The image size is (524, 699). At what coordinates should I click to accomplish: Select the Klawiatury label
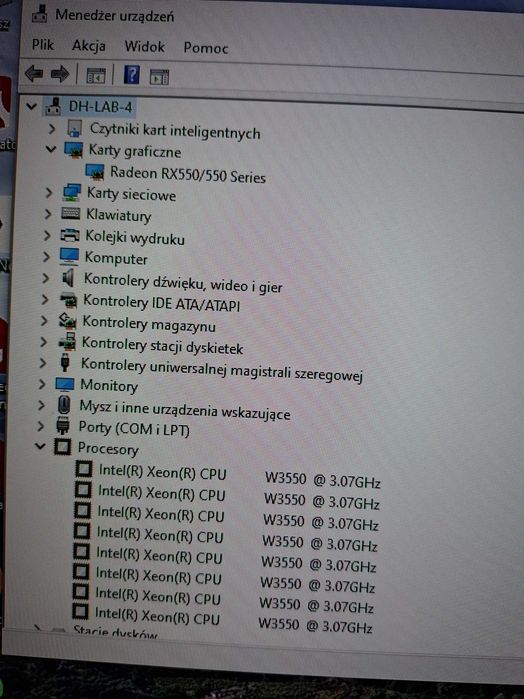(x=119, y=215)
